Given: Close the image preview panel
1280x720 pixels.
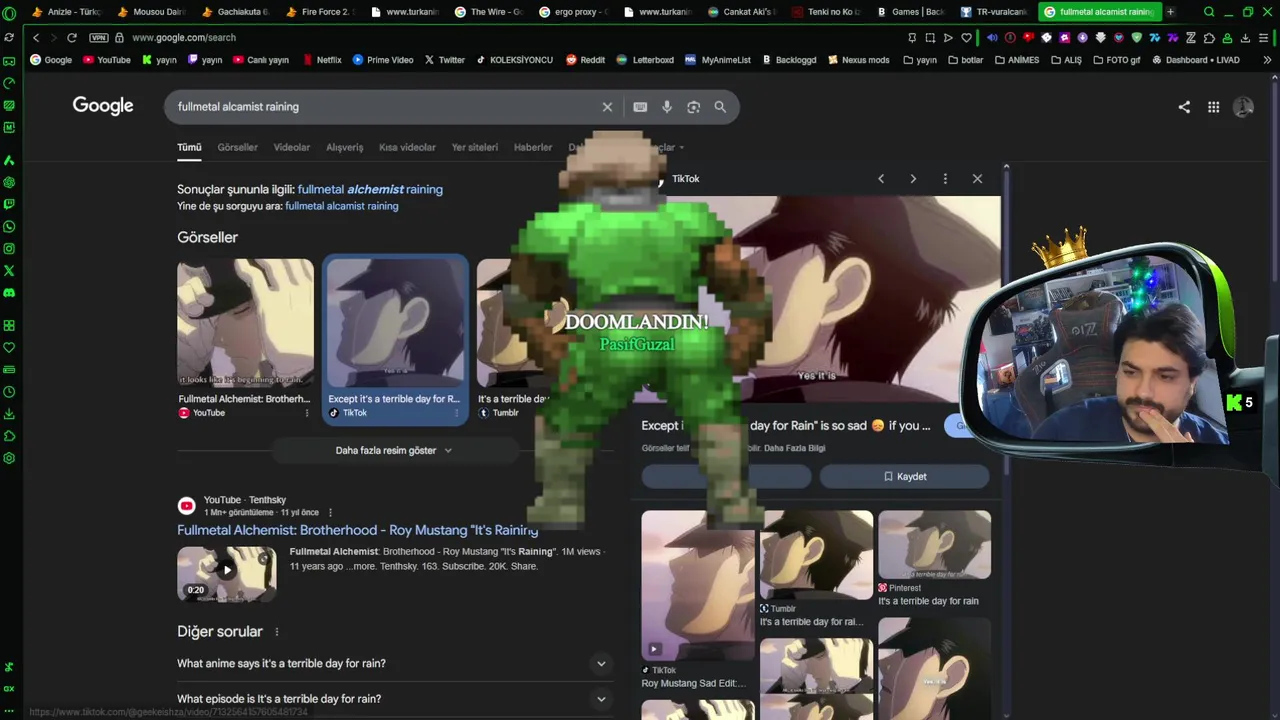Looking at the screenshot, I should pyautogui.click(x=977, y=179).
